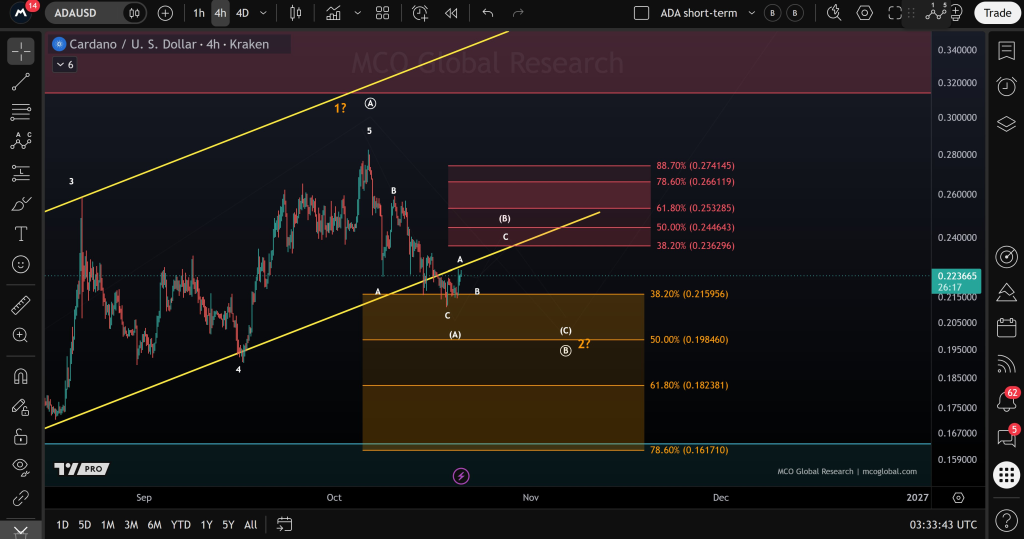This screenshot has height=539, width=1024.
Task: Open the link icon in the left toolbar
Action: (21, 498)
